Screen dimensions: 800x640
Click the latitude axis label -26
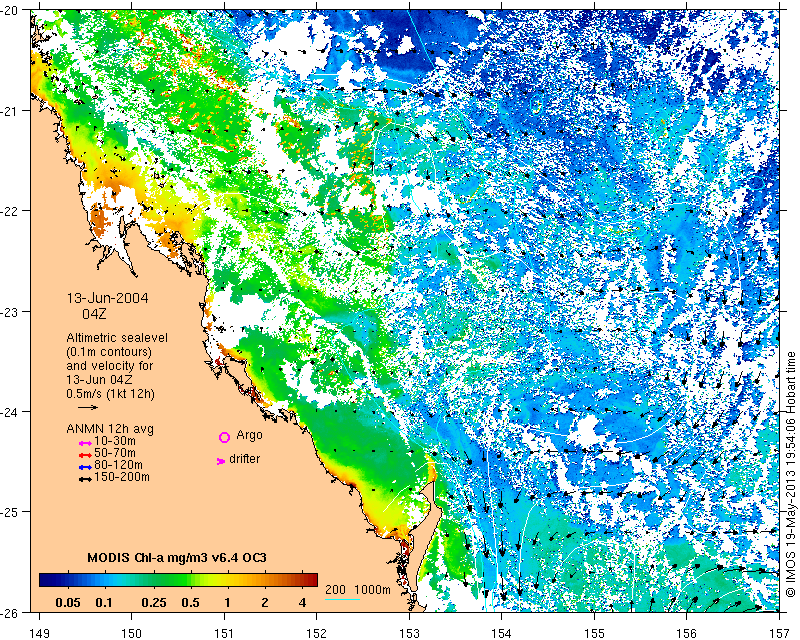(x=9, y=611)
